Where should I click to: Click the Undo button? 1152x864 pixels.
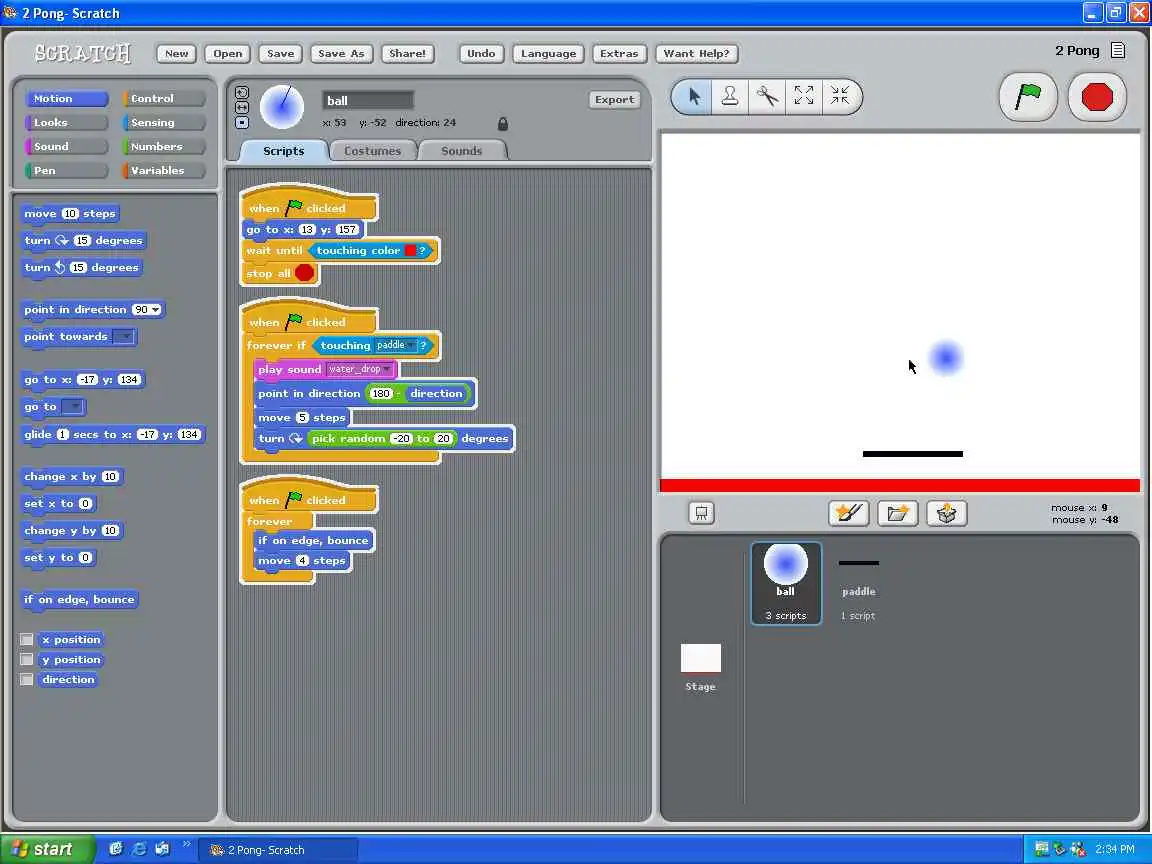pos(481,54)
